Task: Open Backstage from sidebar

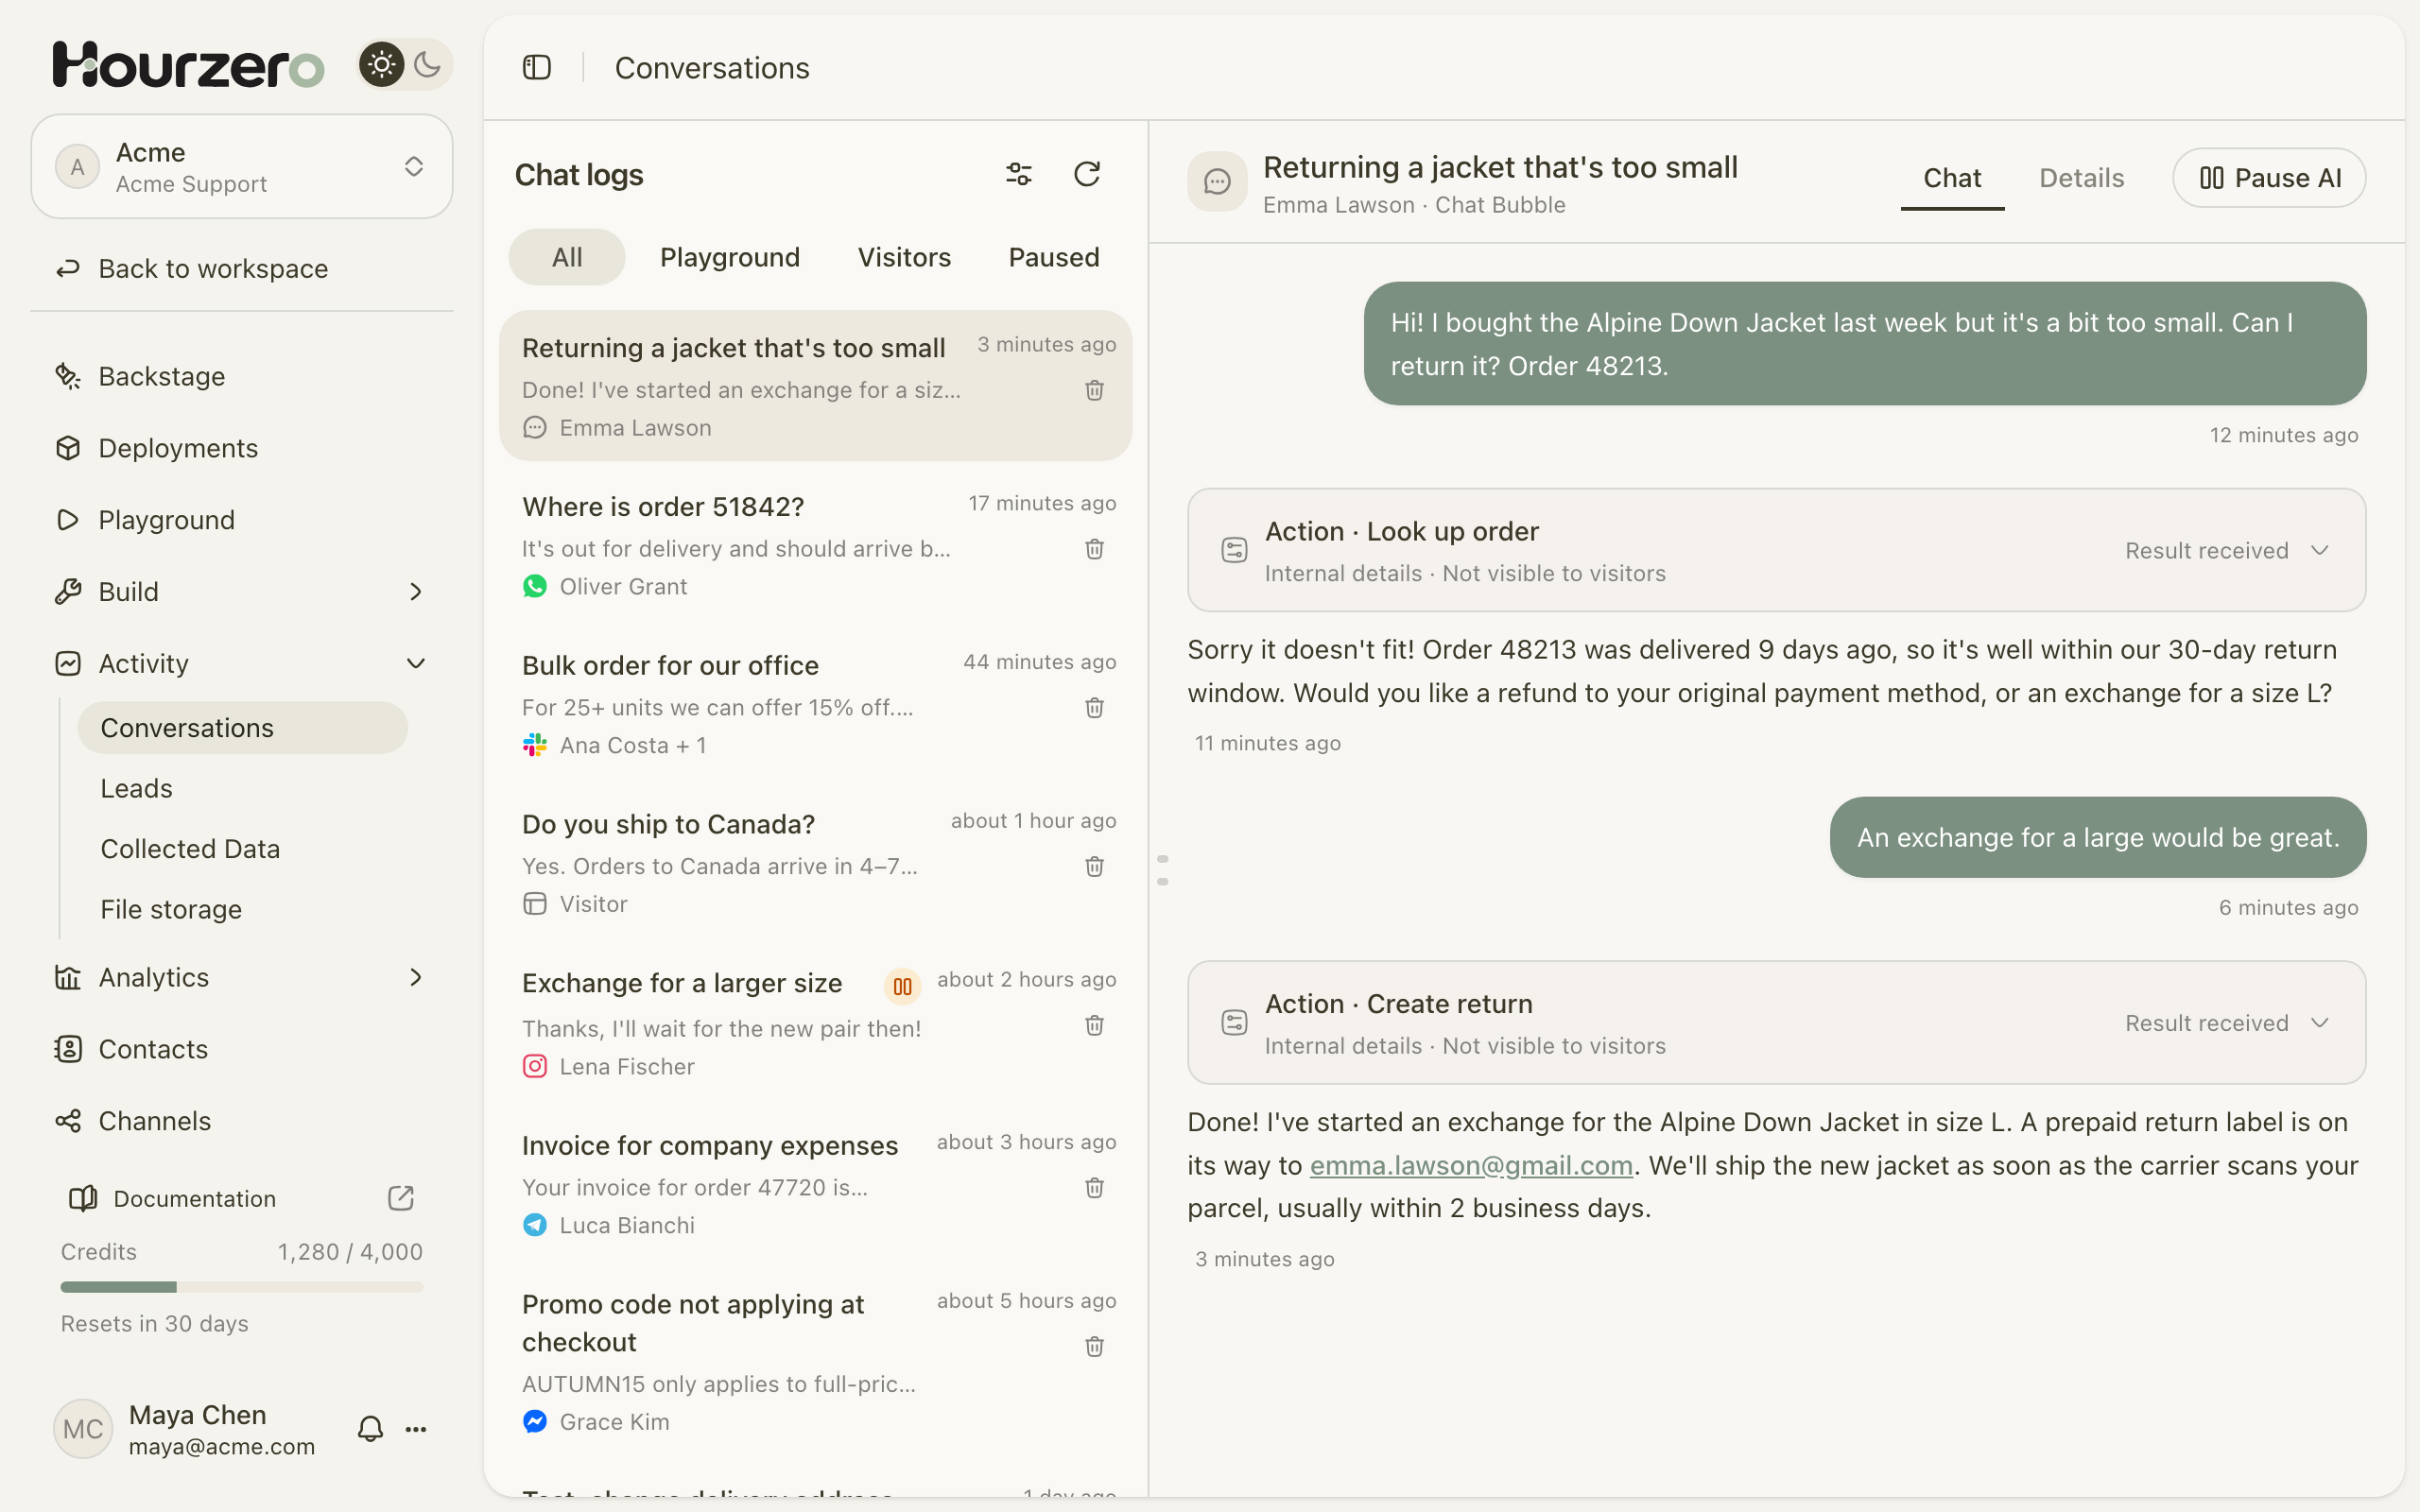Action: [x=242, y=376]
